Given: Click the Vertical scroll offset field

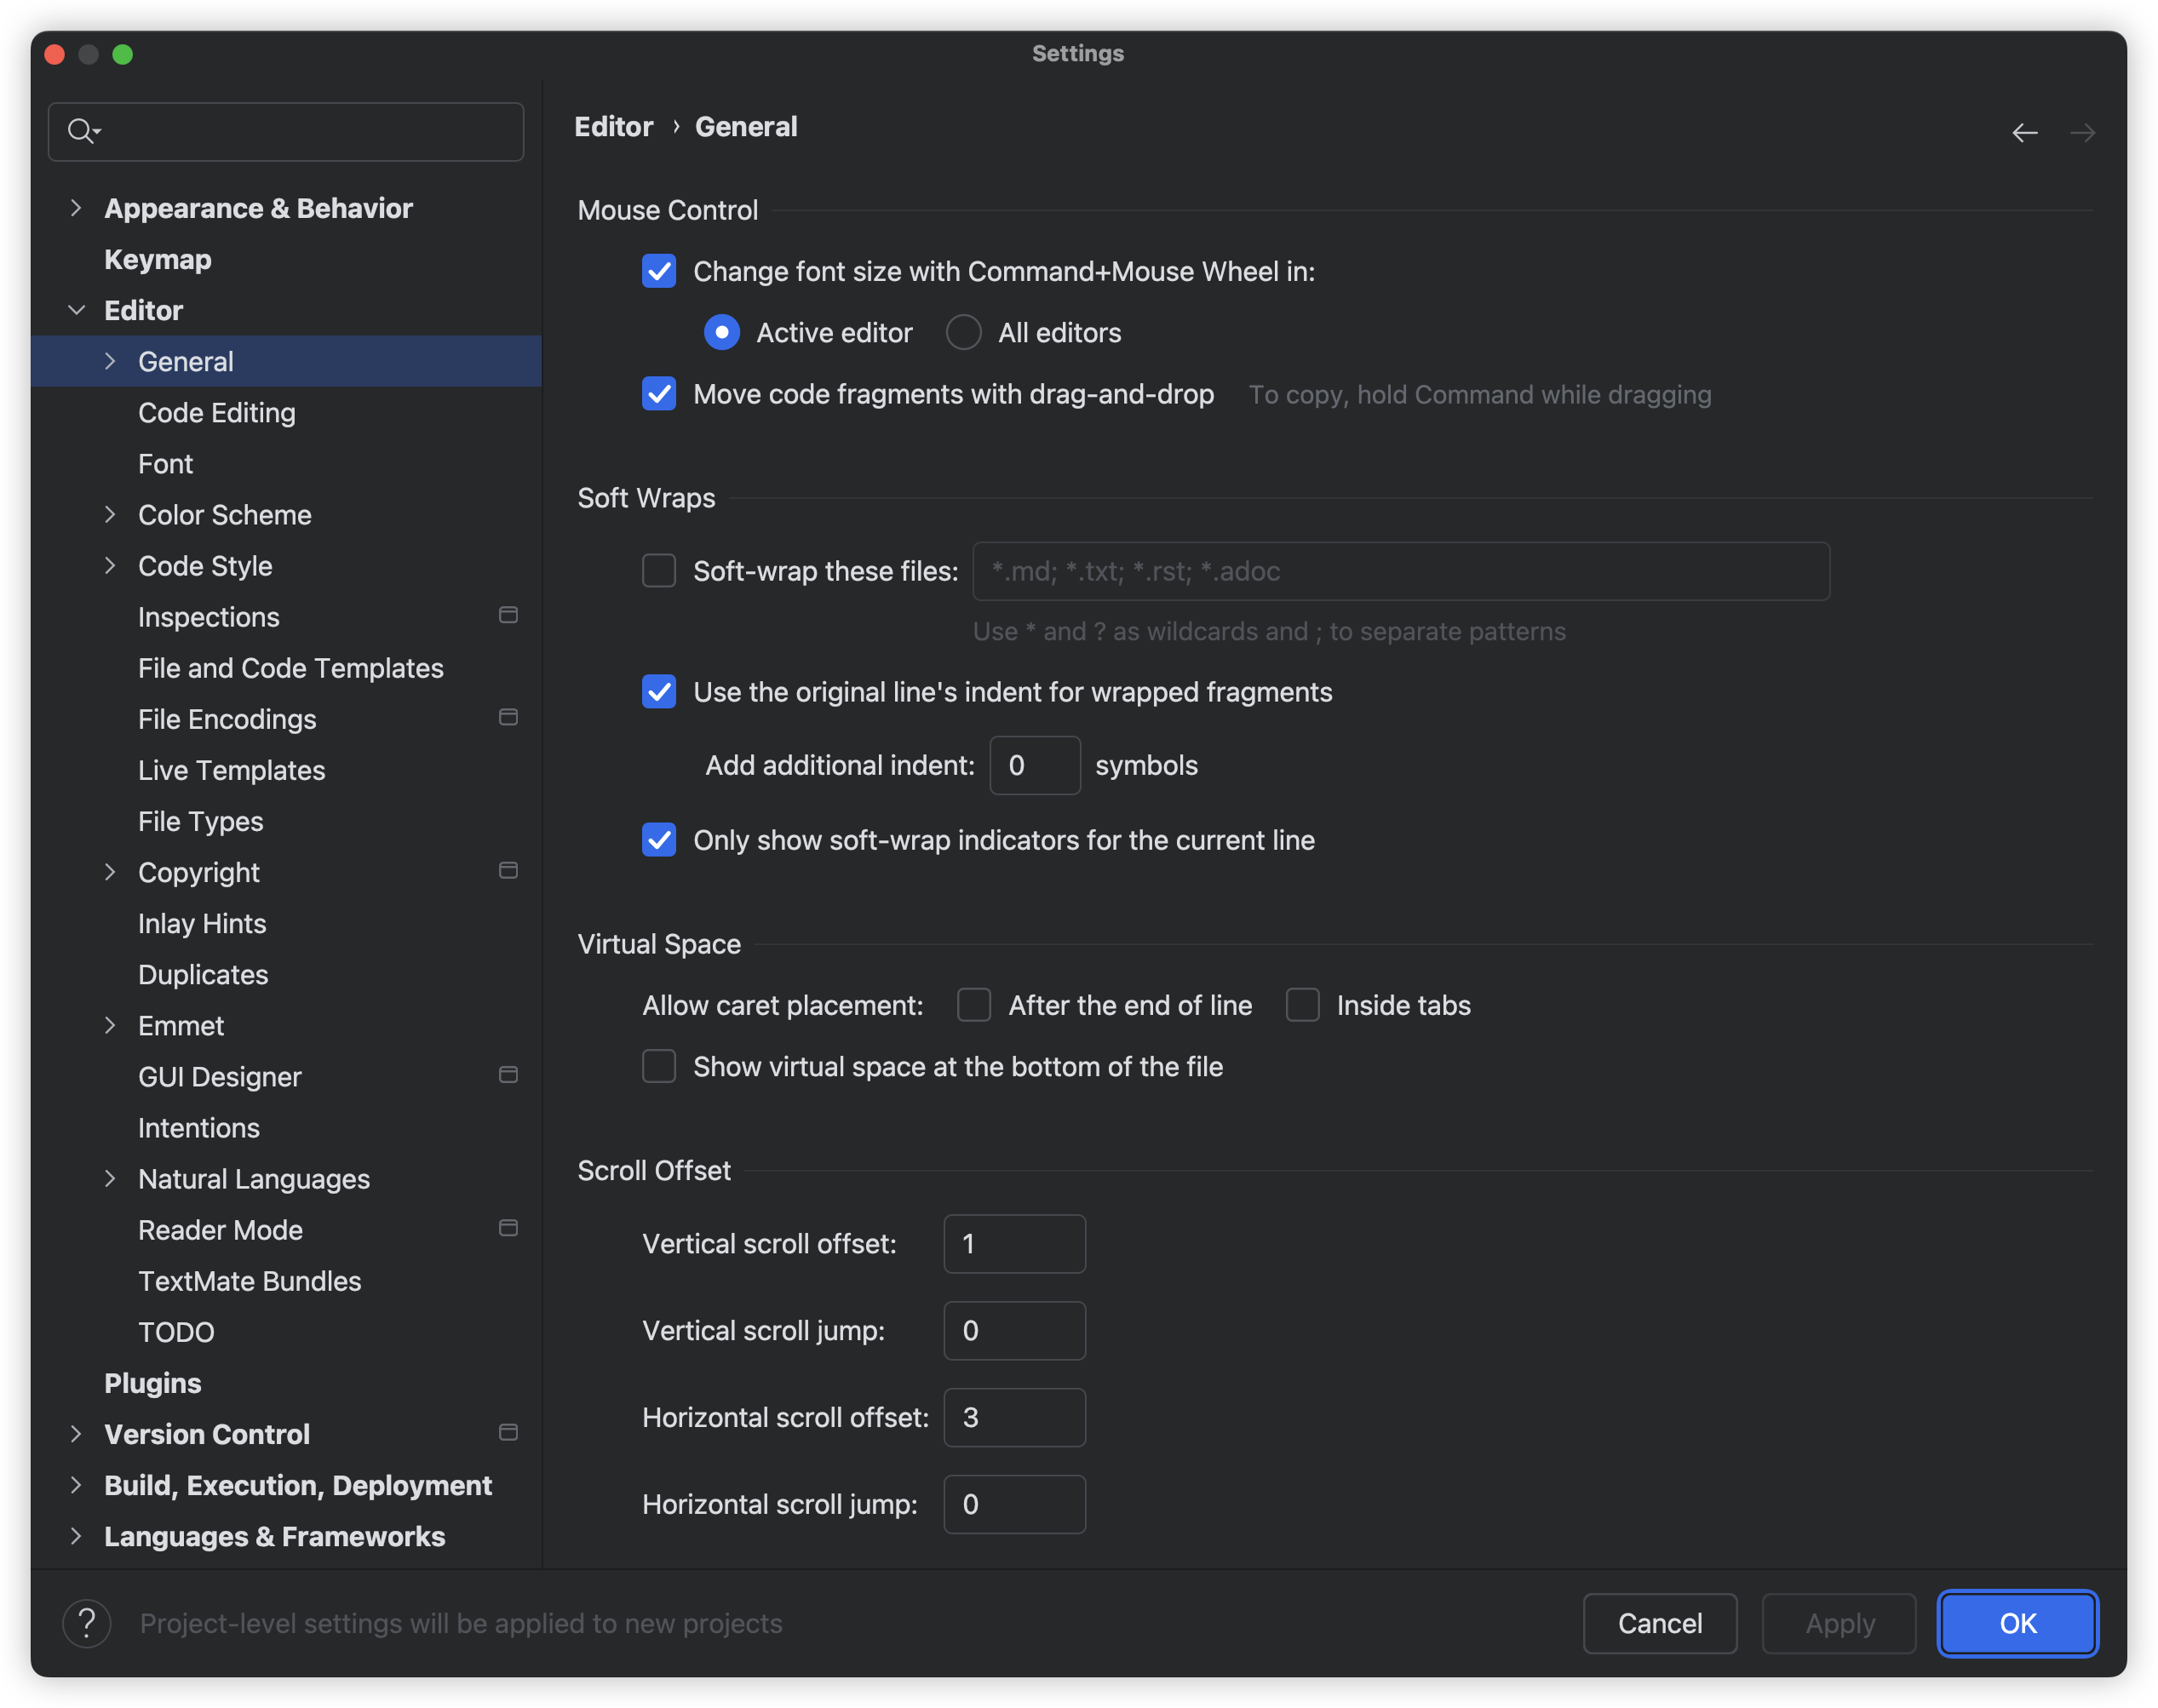Looking at the screenshot, I should coord(1014,1243).
